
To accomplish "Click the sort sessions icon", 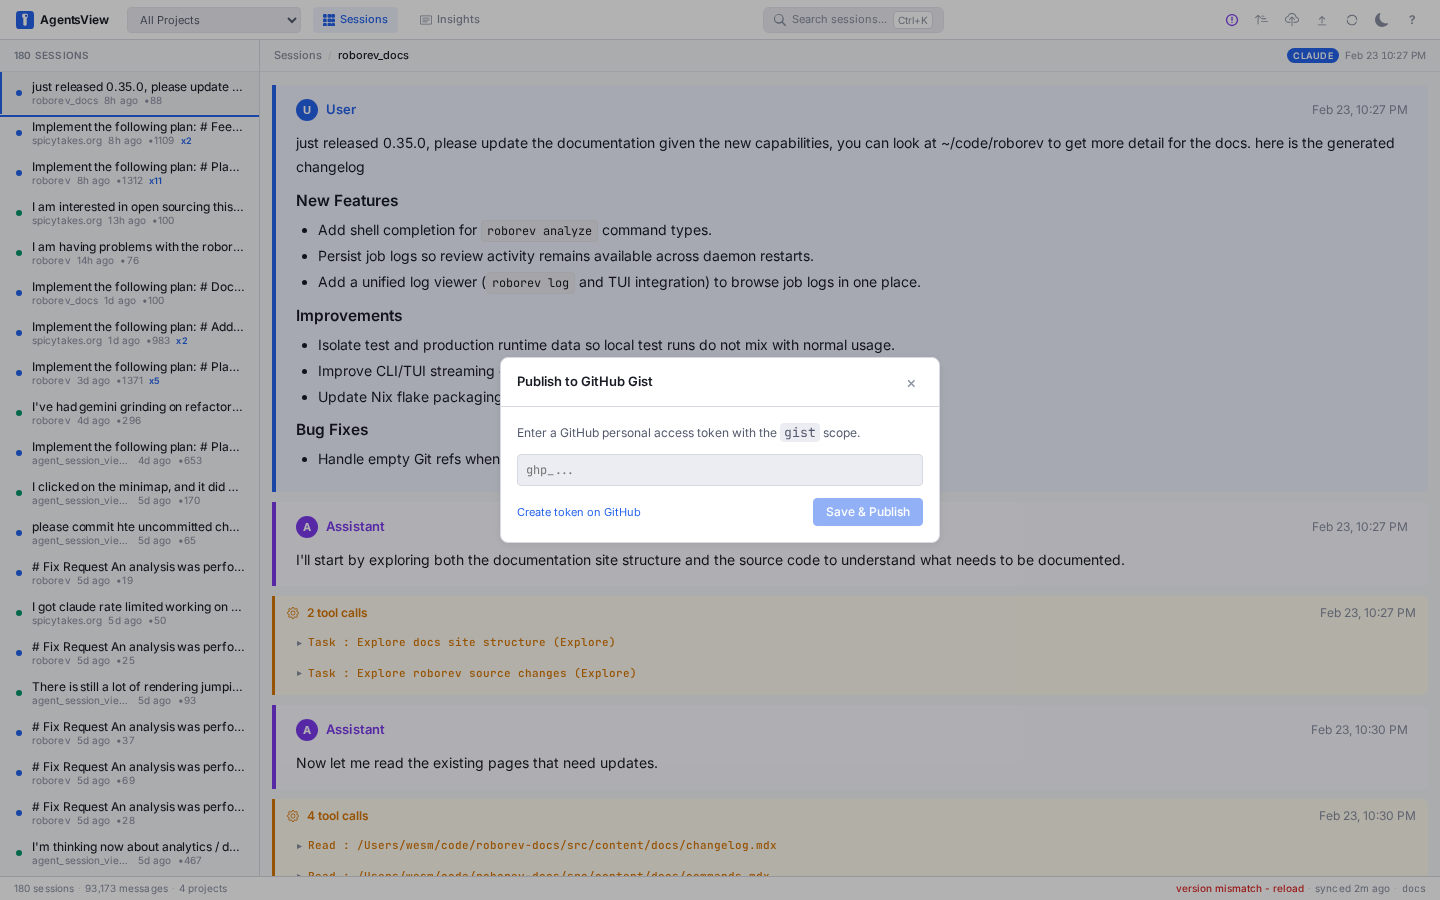I will pyautogui.click(x=1261, y=19).
